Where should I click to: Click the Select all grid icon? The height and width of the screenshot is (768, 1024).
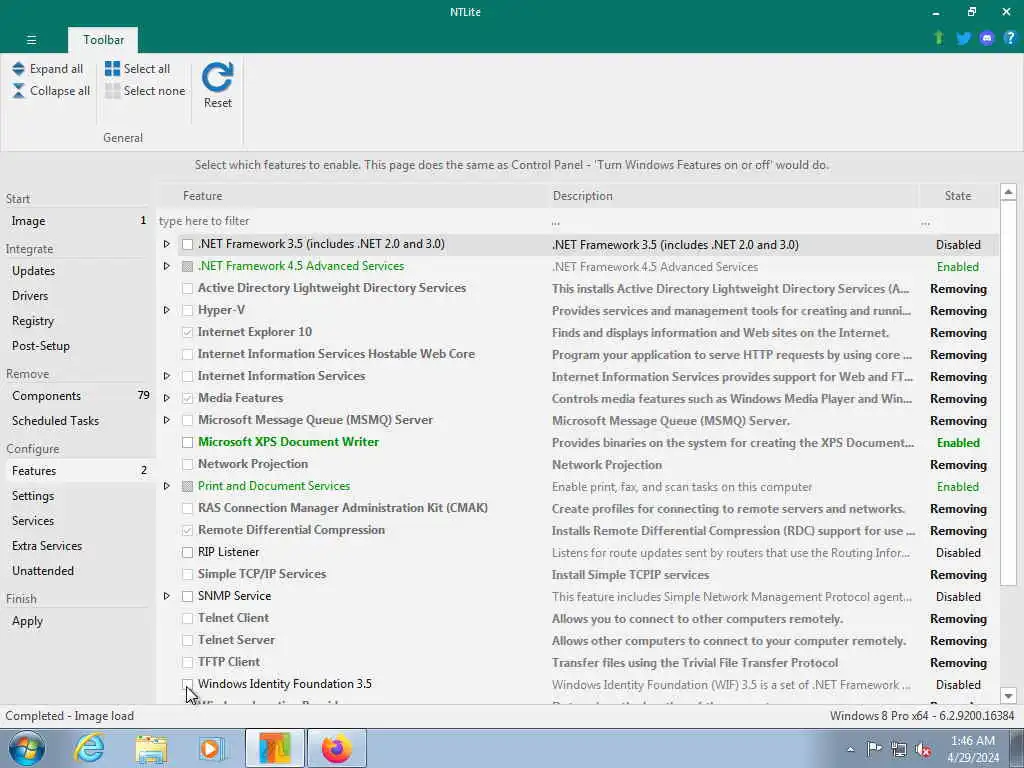click(x=112, y=69)
